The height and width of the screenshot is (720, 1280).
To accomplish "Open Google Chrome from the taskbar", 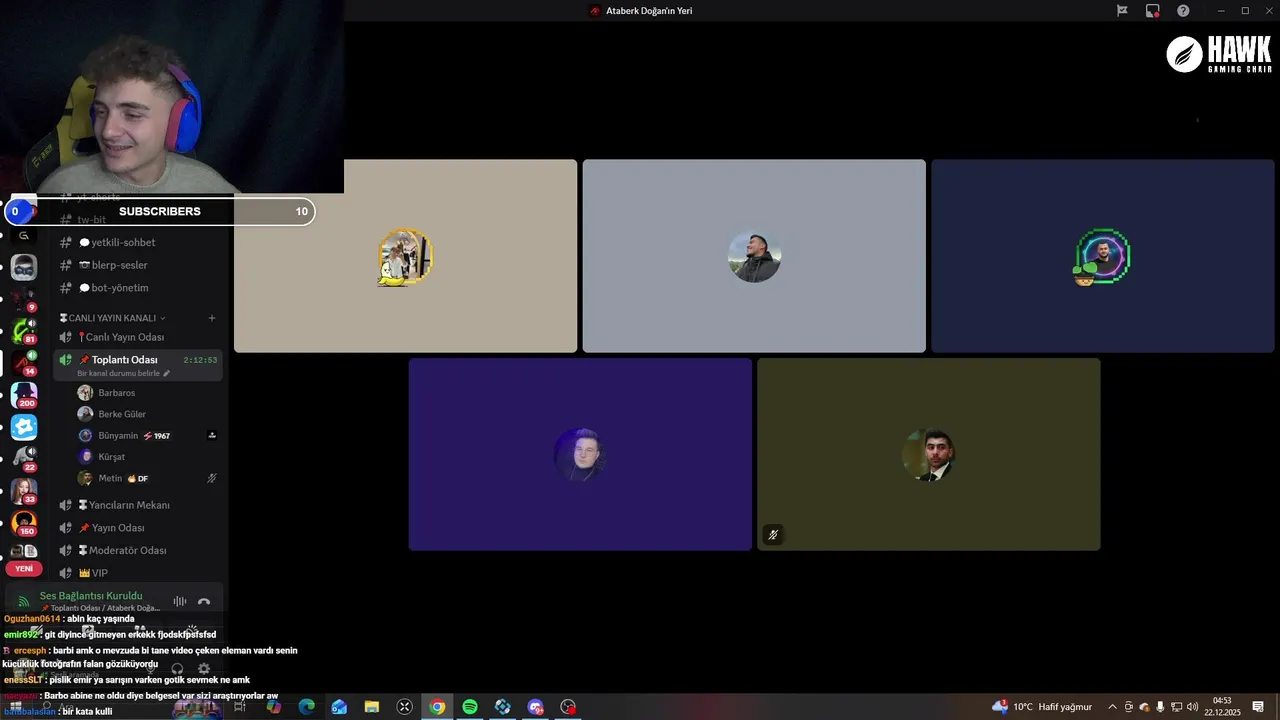I will coord(437,707).
